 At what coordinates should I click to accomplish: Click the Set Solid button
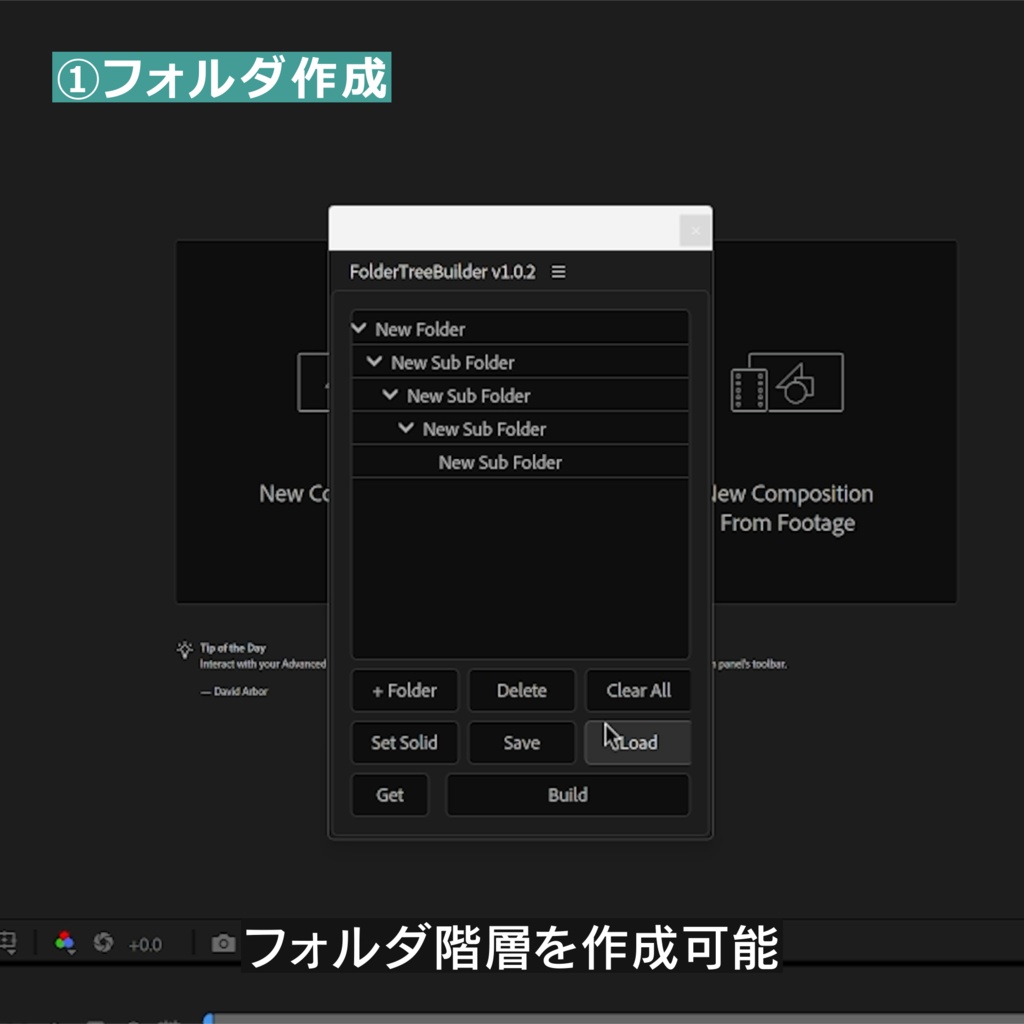pyautogui.click(x=404, y=742)
